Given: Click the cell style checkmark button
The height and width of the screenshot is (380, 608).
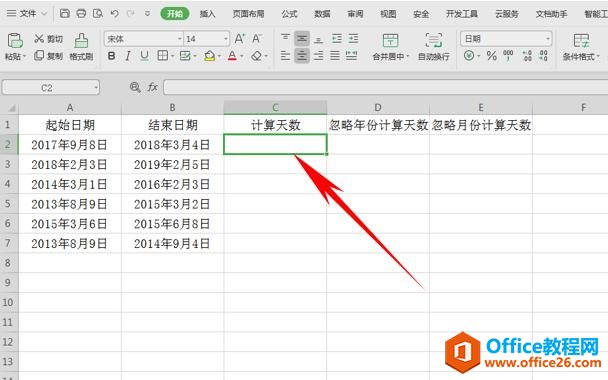Looking at the screenshot, I should point(185,56).
